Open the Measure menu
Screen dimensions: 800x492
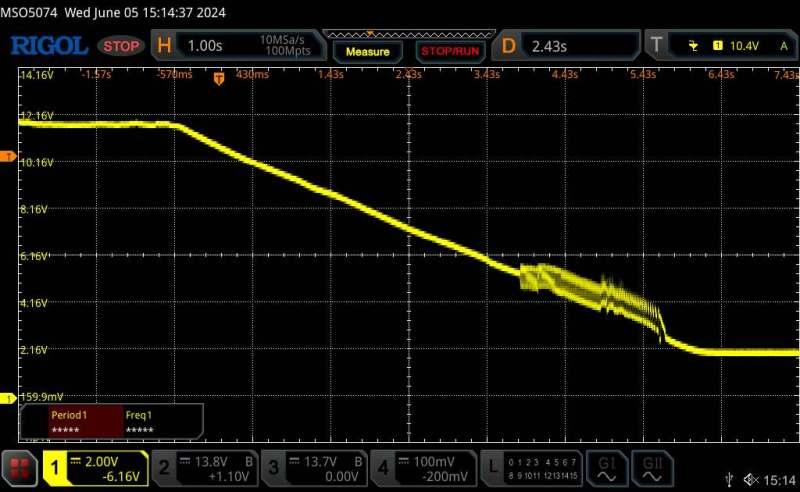click(366, 50)
